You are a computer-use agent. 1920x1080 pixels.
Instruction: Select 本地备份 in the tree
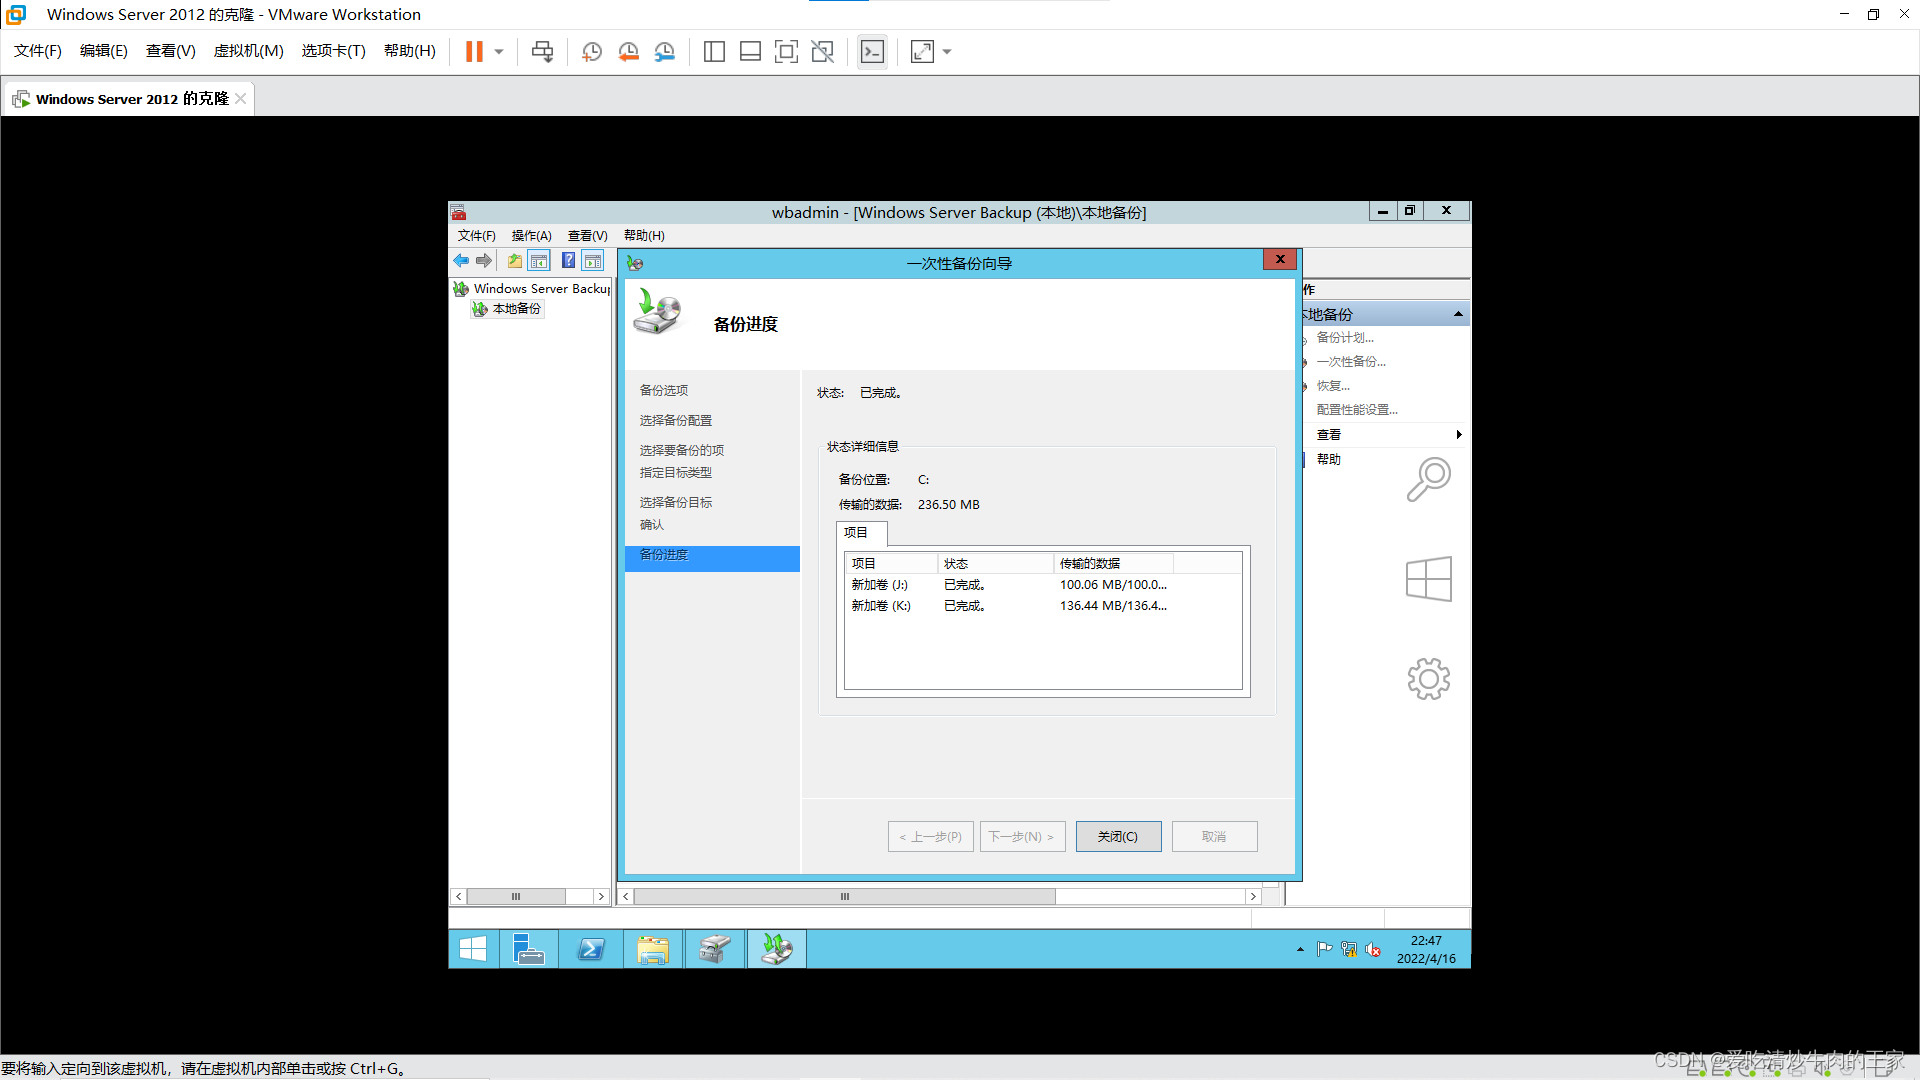516,309
